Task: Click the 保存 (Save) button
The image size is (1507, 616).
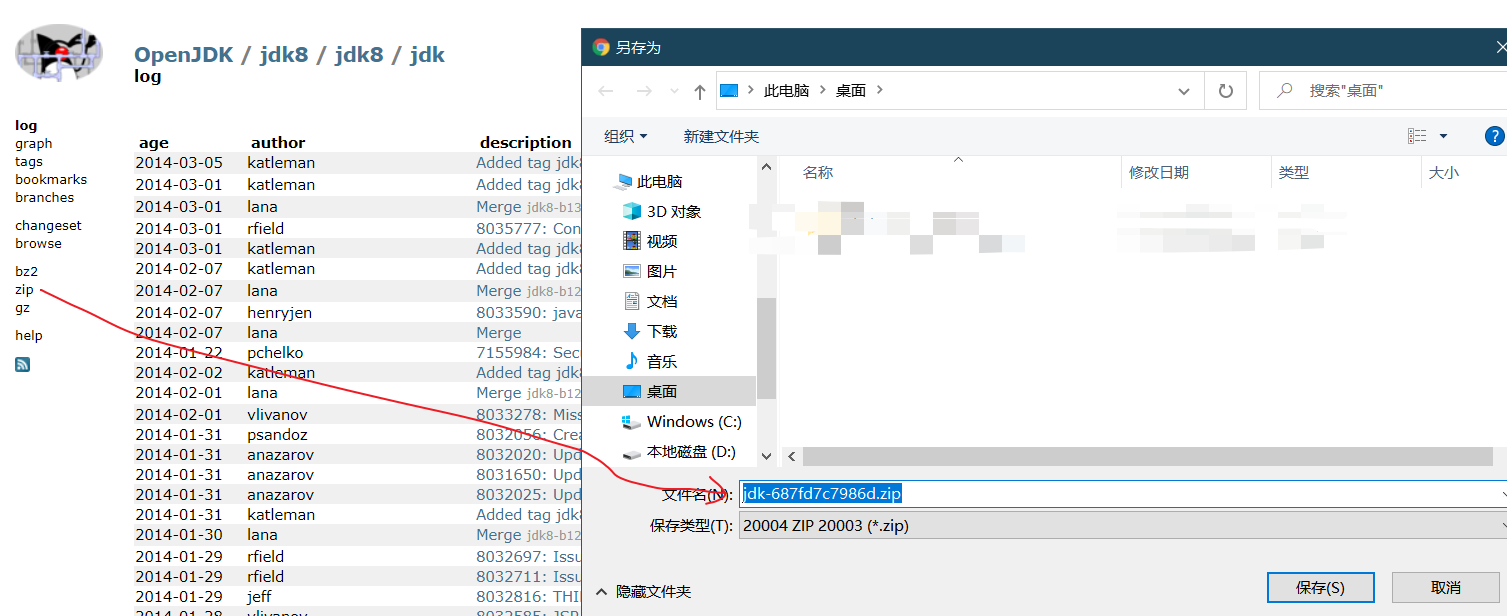Action: (x=1320, y=587)
